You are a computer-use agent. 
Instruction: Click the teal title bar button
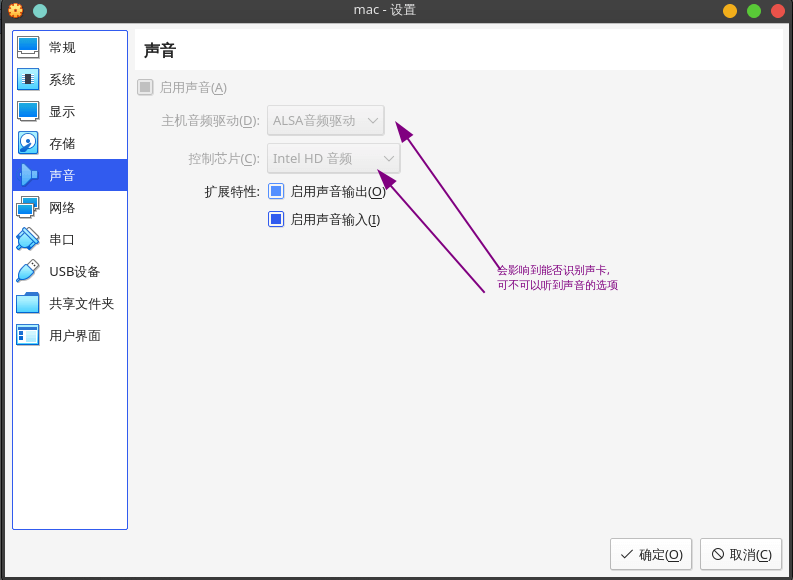pyautogui.click(x=40, y=11)
